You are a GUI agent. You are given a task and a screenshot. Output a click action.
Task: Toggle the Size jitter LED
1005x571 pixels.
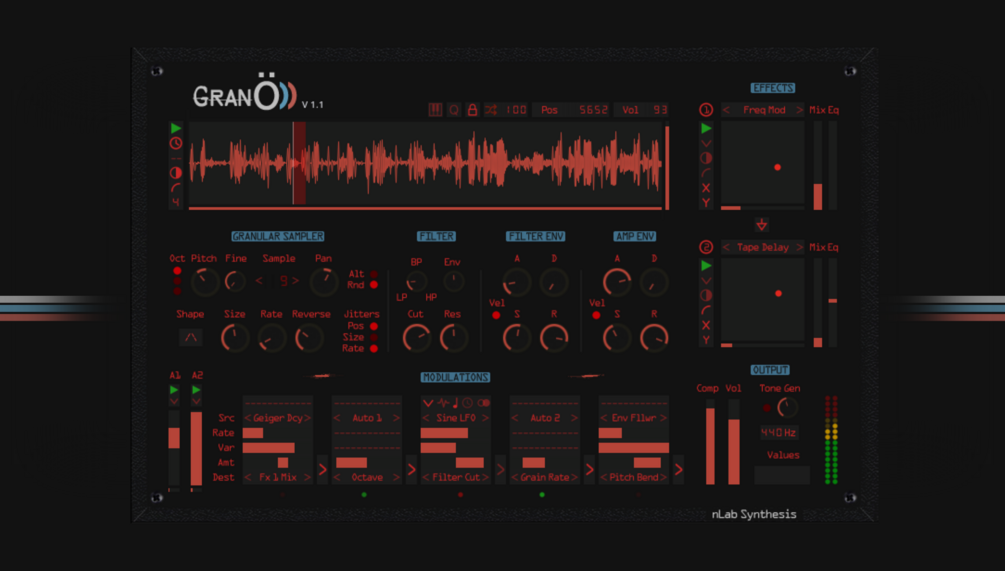tap(374, 337)
